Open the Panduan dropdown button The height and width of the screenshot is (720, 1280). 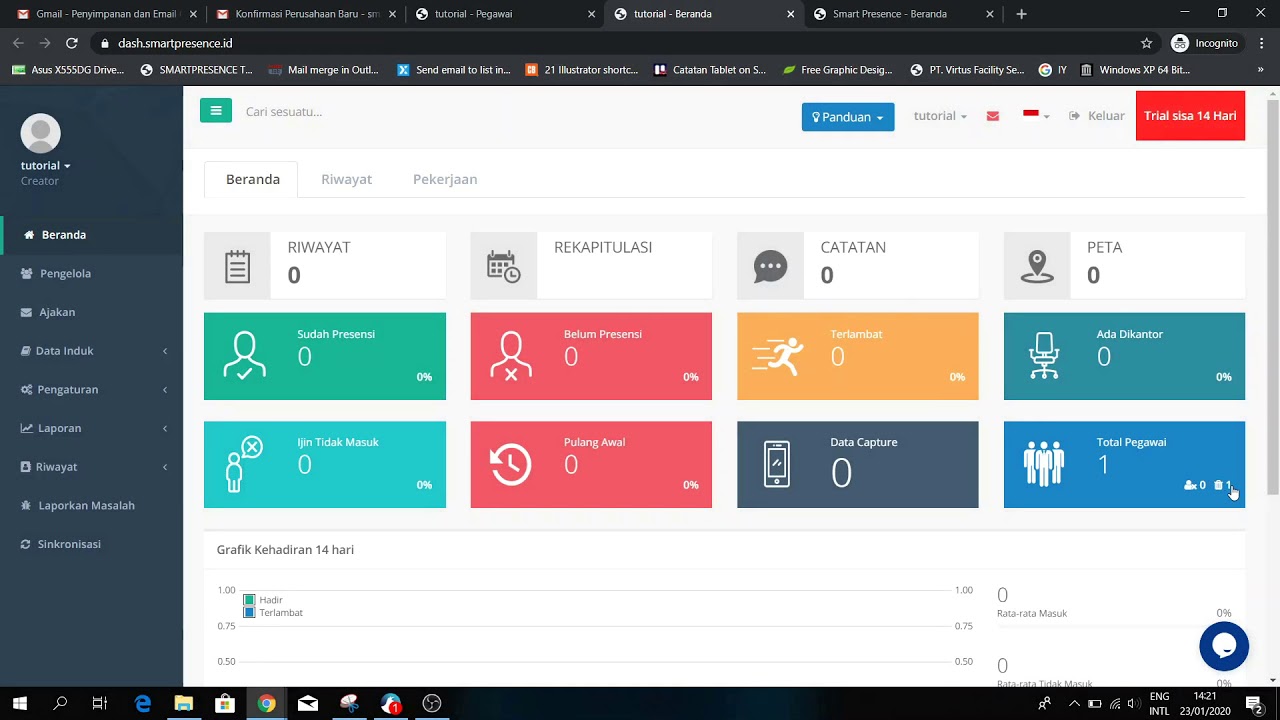pos(848,117)
